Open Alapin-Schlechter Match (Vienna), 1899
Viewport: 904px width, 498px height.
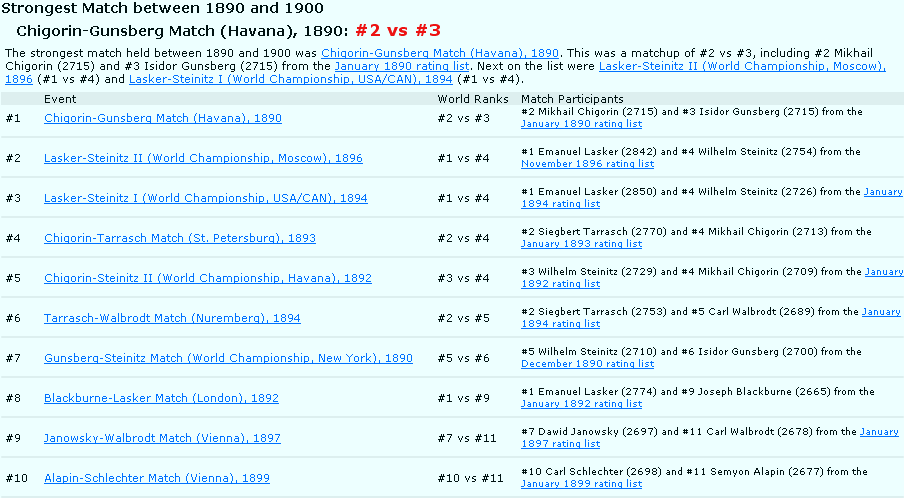[156, 478]
